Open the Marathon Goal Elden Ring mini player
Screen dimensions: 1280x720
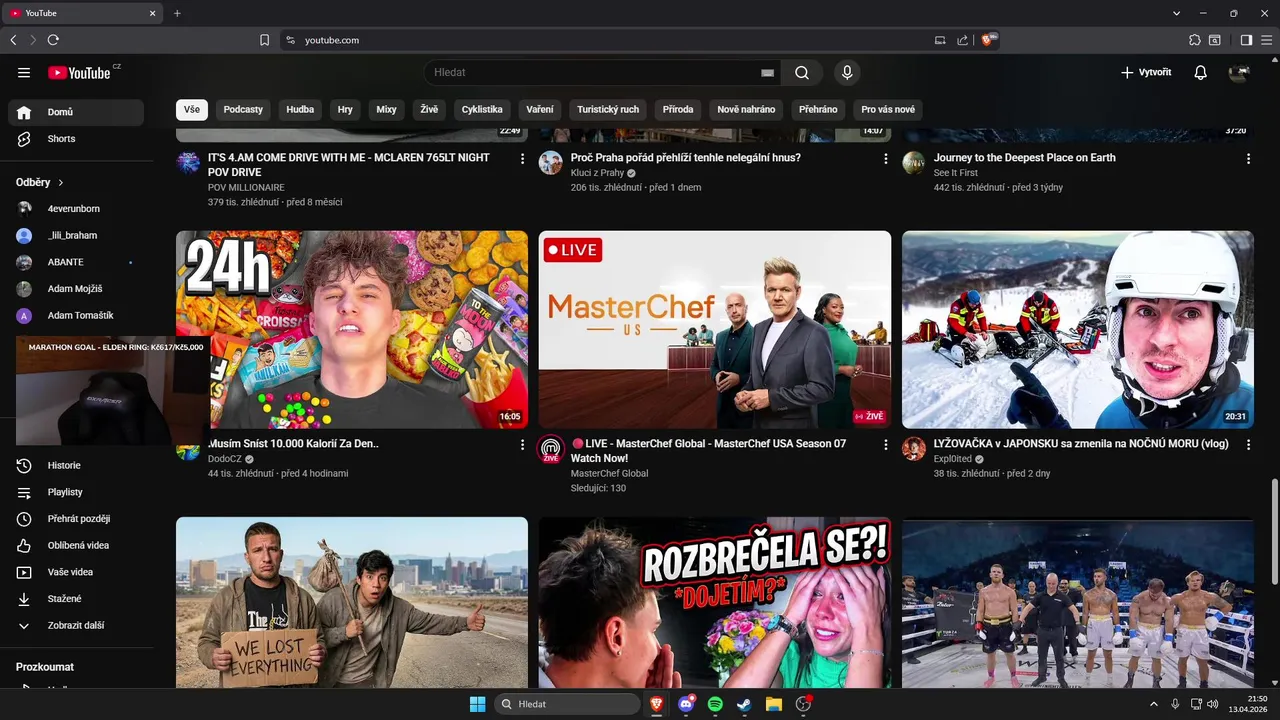[x=113, y=390]
